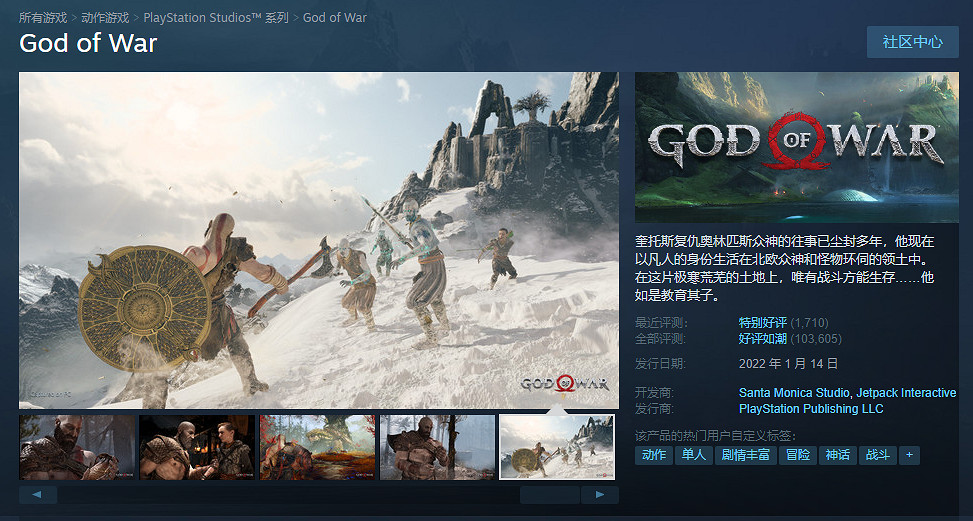Add a tag with the plus button
Screen dimensions: 973x521
(x=909, y=455)
